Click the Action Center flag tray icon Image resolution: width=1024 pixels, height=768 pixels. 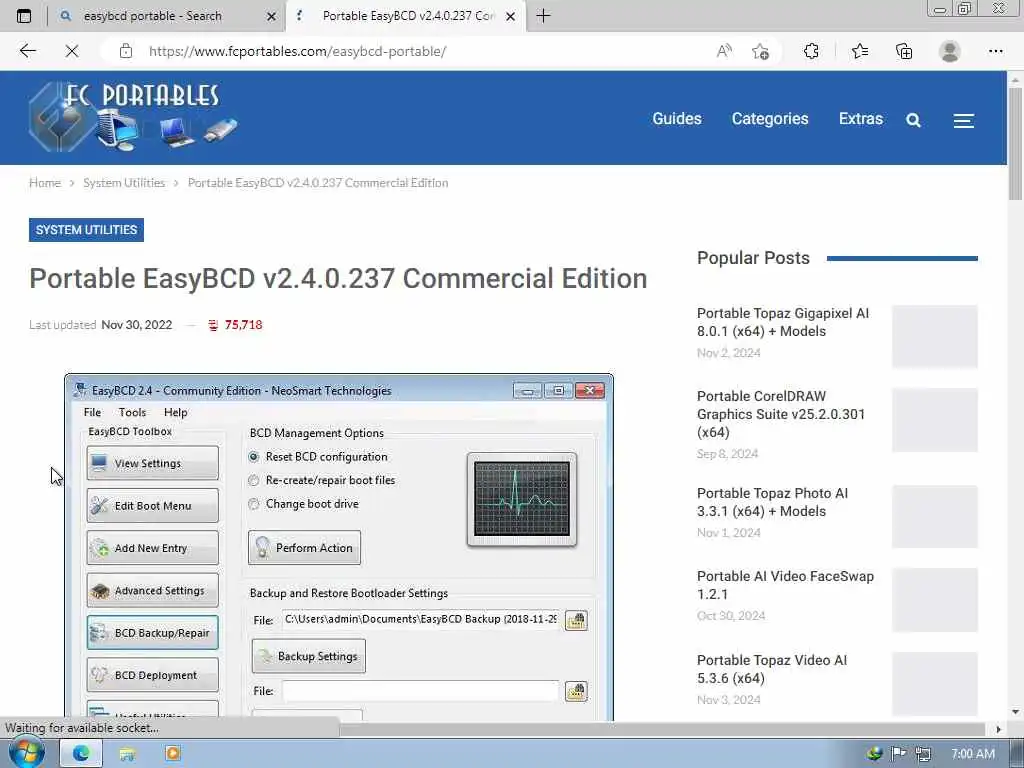[899, 754]
